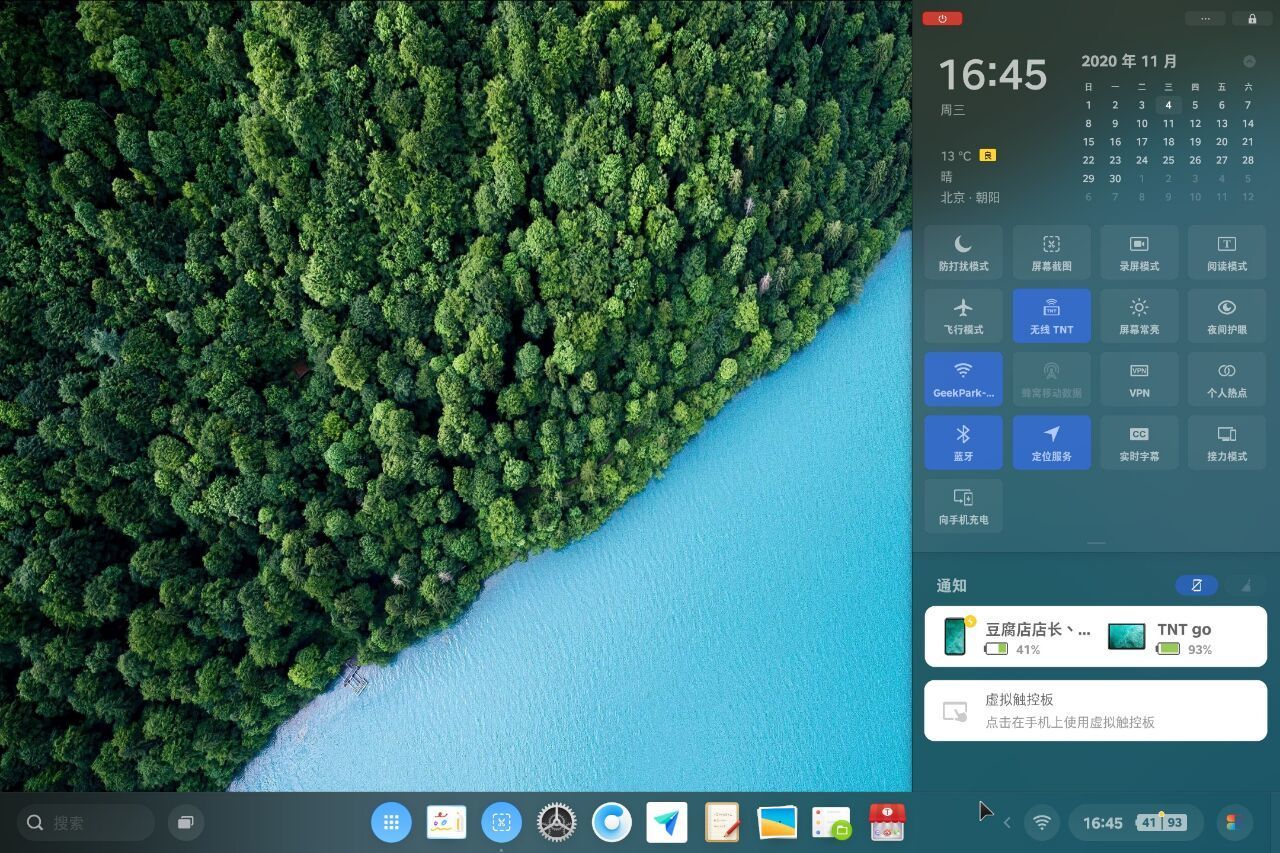This screenshot has height=853, width=1280.
Task: Disable the 定位服务 location toggle
Action: coord(1051,442)
